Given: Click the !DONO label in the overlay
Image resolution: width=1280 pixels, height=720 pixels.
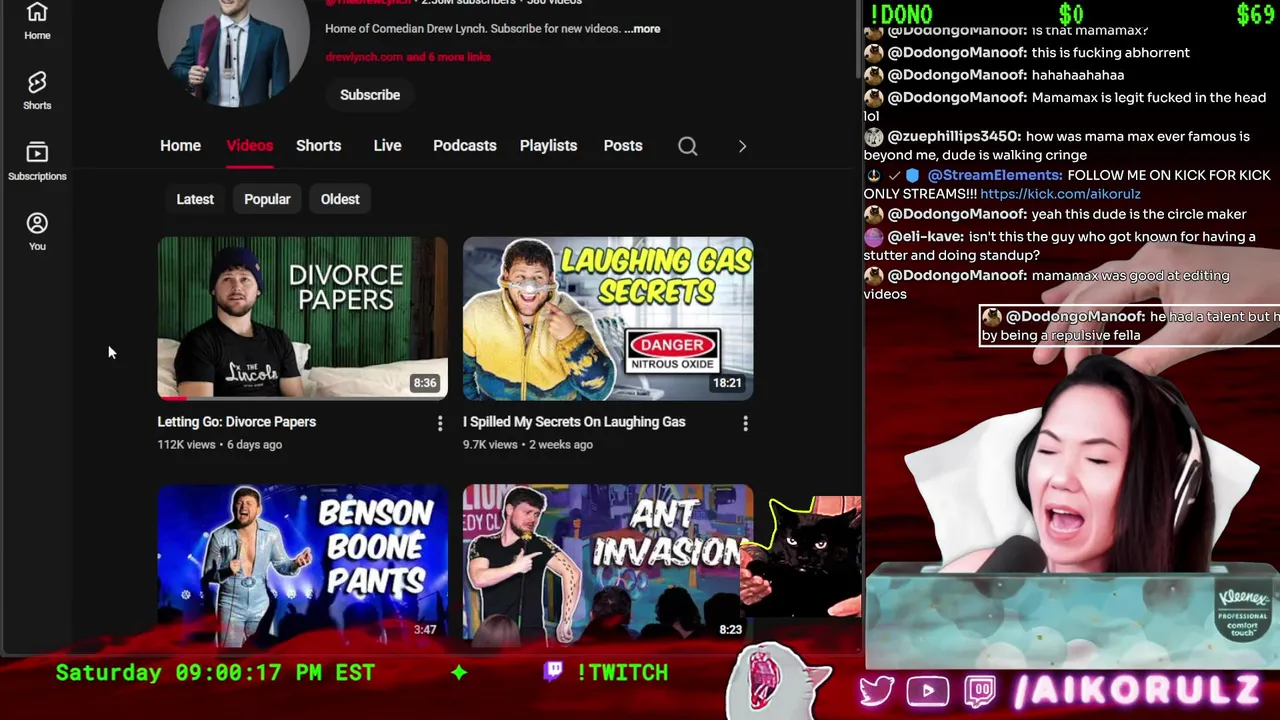Looking at the screenshot, I should (x=901, y=14).
